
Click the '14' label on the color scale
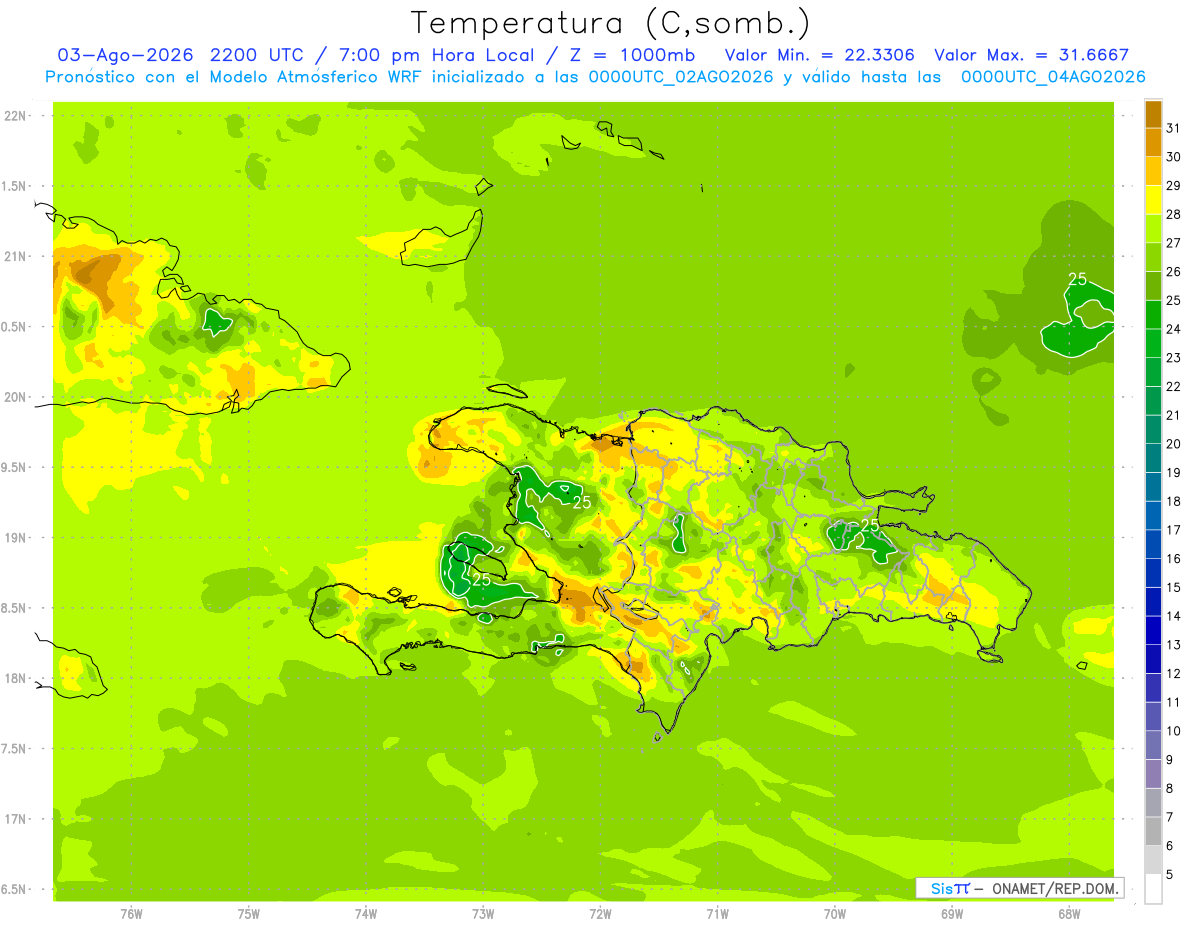[1174, 616]
